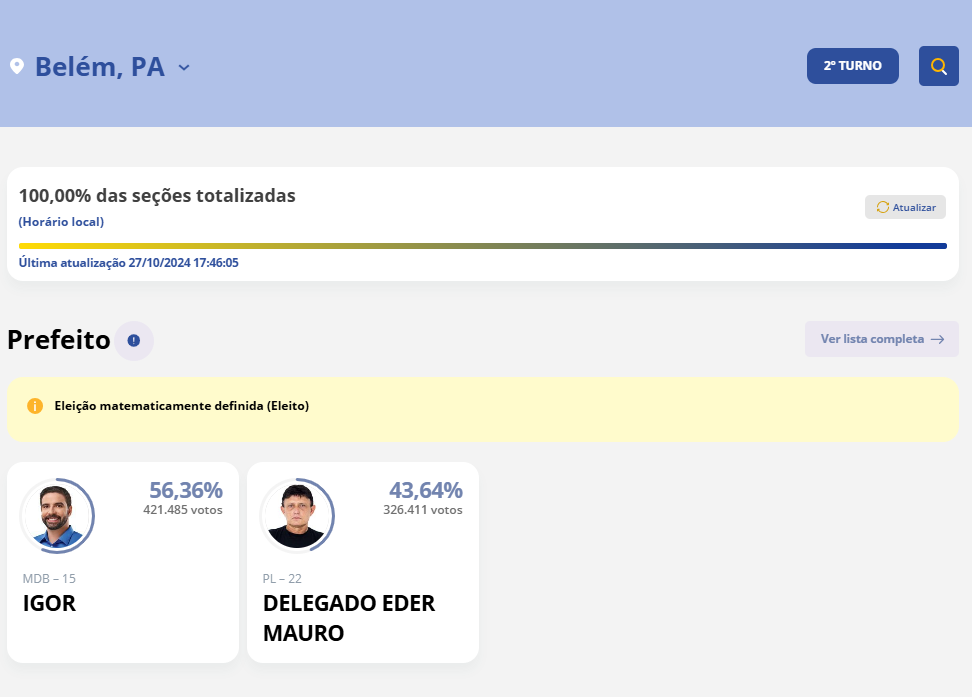Open the info icon next to Prefeito
This screenshot has height=697, width=972.
[x=134, y=340]
